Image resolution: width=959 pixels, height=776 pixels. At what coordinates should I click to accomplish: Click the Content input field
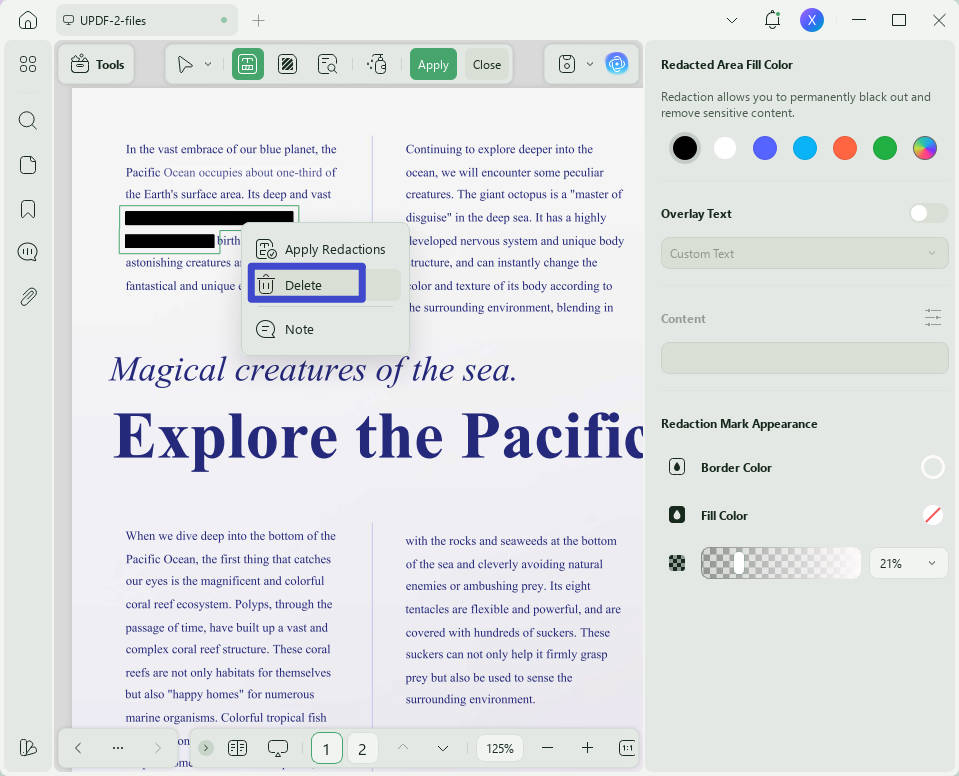(804, 358)
